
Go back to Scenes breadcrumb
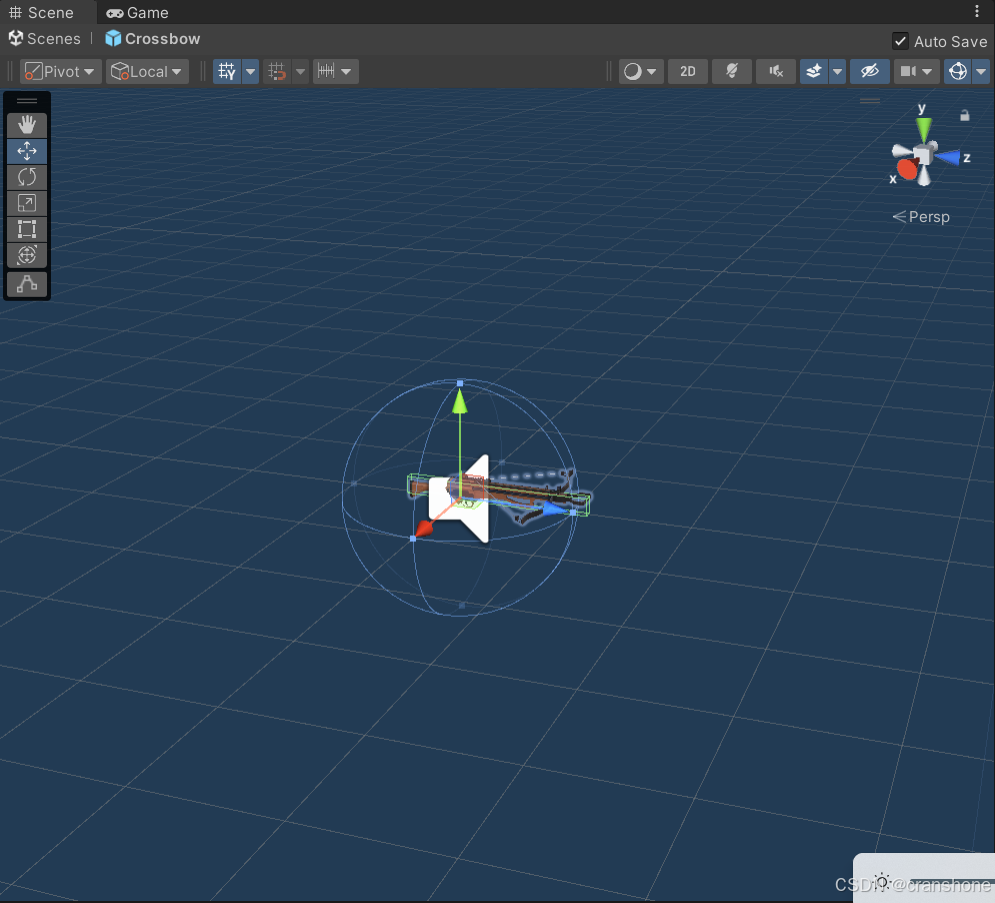[44, 39]
